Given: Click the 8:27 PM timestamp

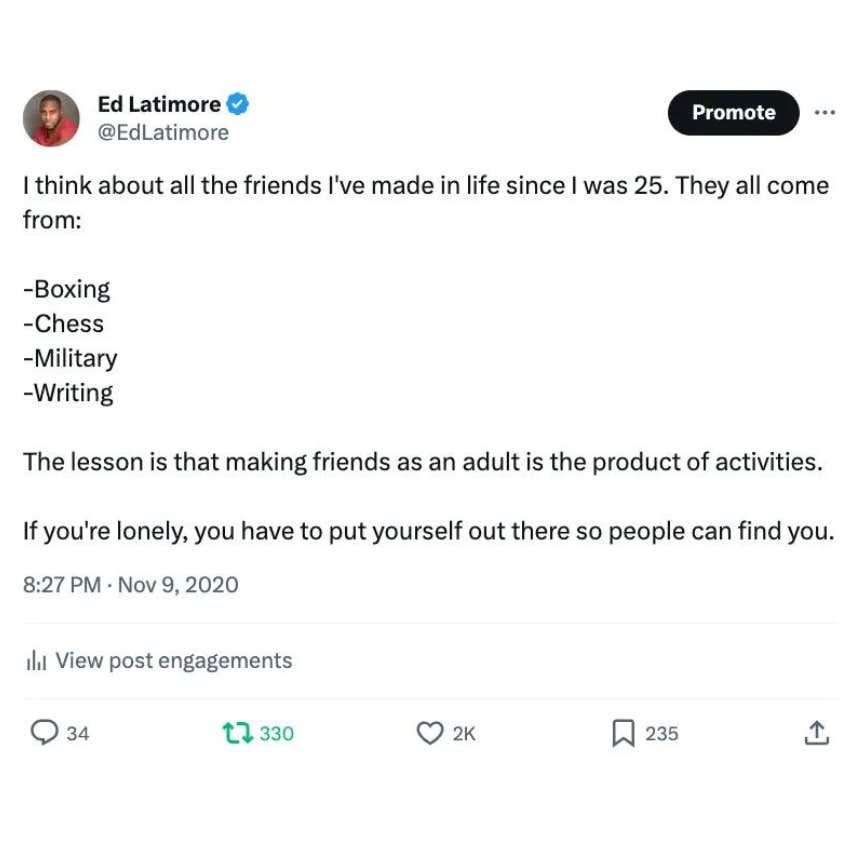Looking at the screenshot, I should pos(61,585).
